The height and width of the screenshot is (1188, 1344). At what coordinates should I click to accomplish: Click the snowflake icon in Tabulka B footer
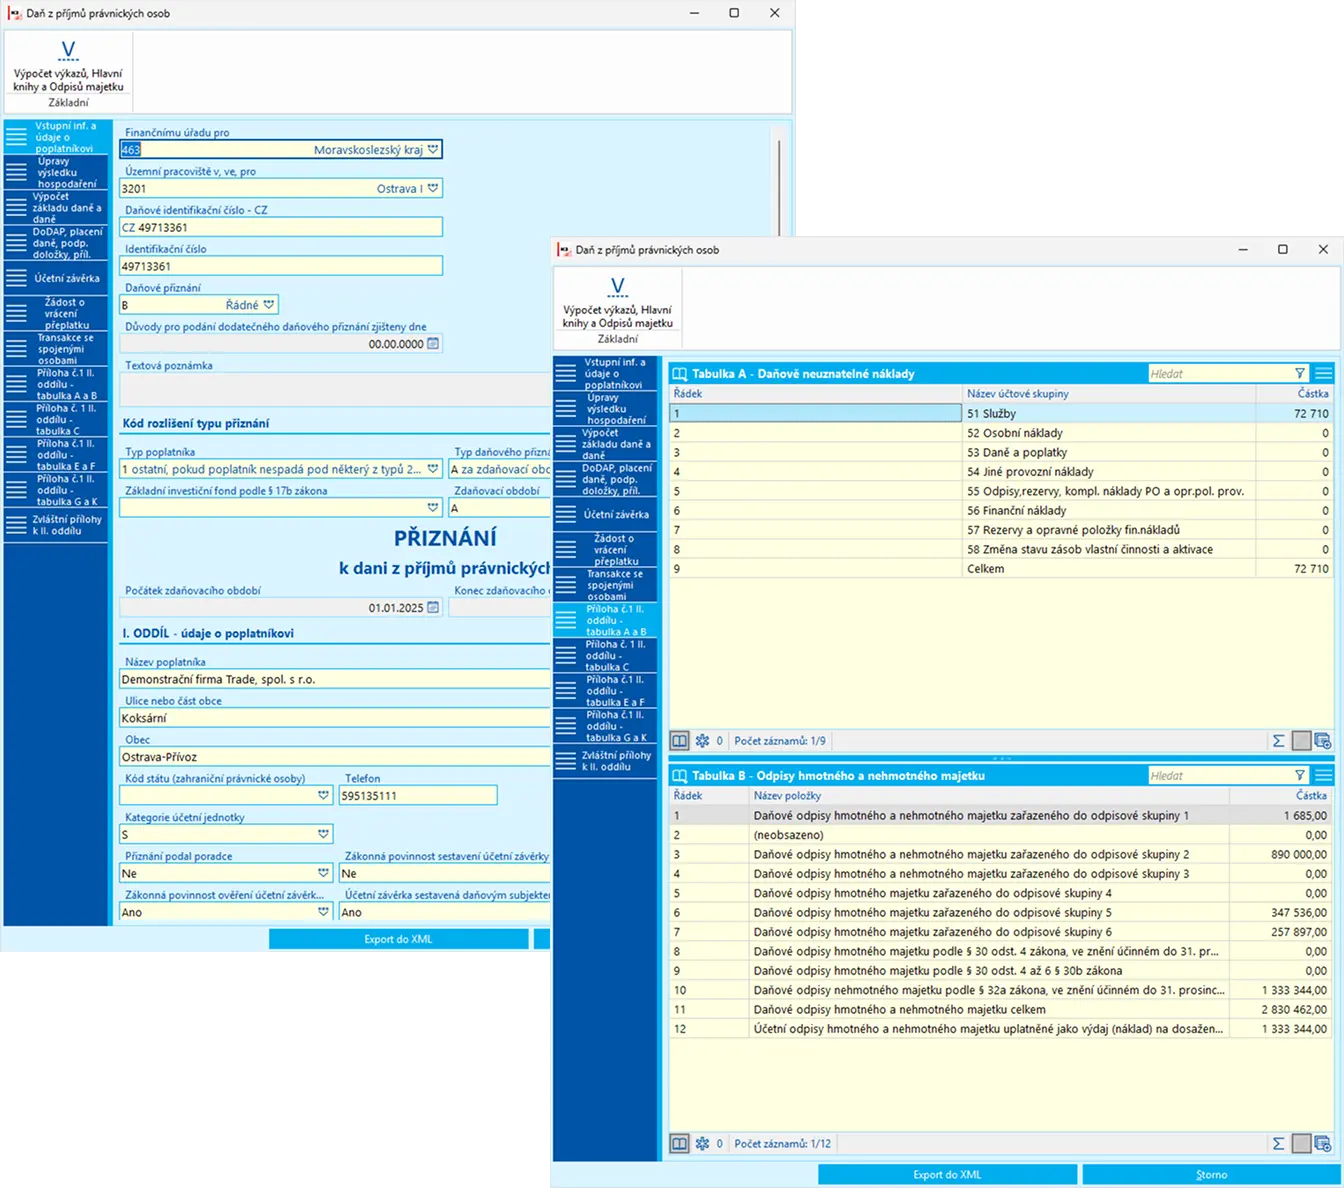point(702,1143)
